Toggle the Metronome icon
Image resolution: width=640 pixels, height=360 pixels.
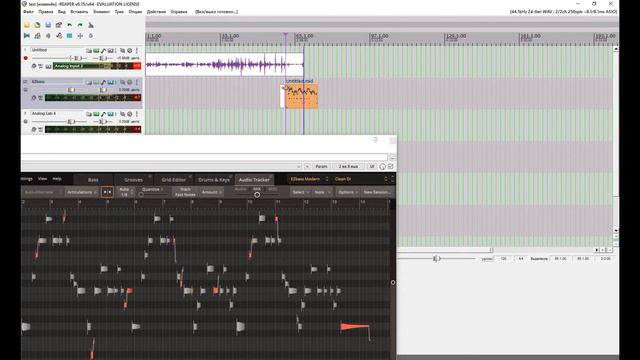[91, 25]
